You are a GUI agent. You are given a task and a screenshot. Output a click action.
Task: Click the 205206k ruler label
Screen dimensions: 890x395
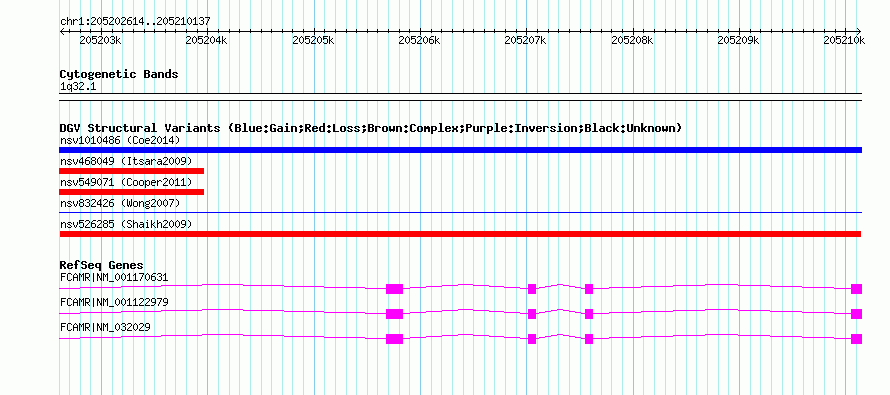pos(419,40)
